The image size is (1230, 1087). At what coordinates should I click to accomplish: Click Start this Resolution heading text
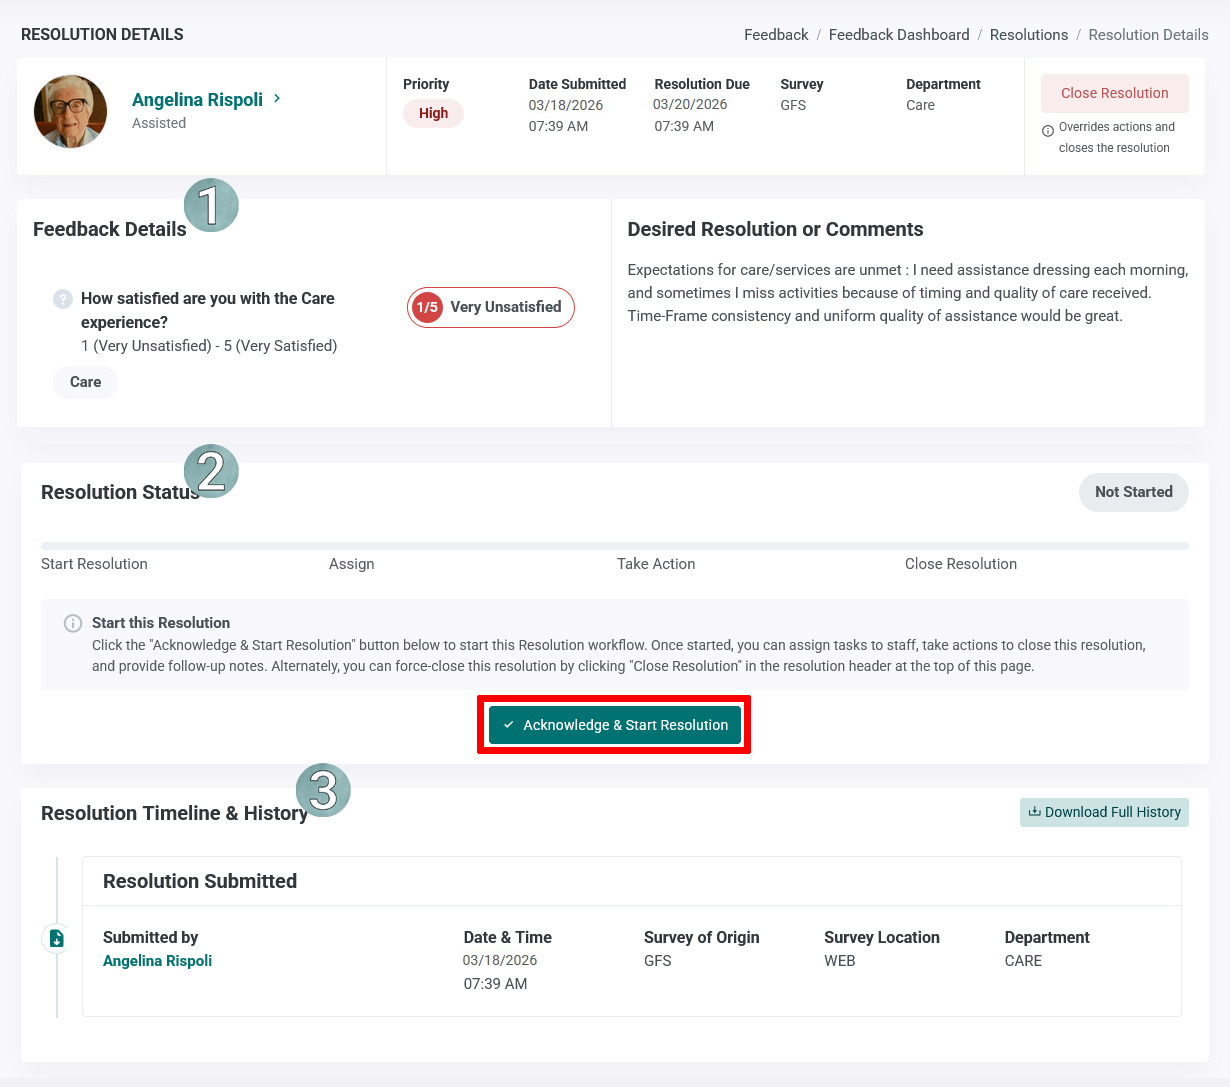click(161, 623)
